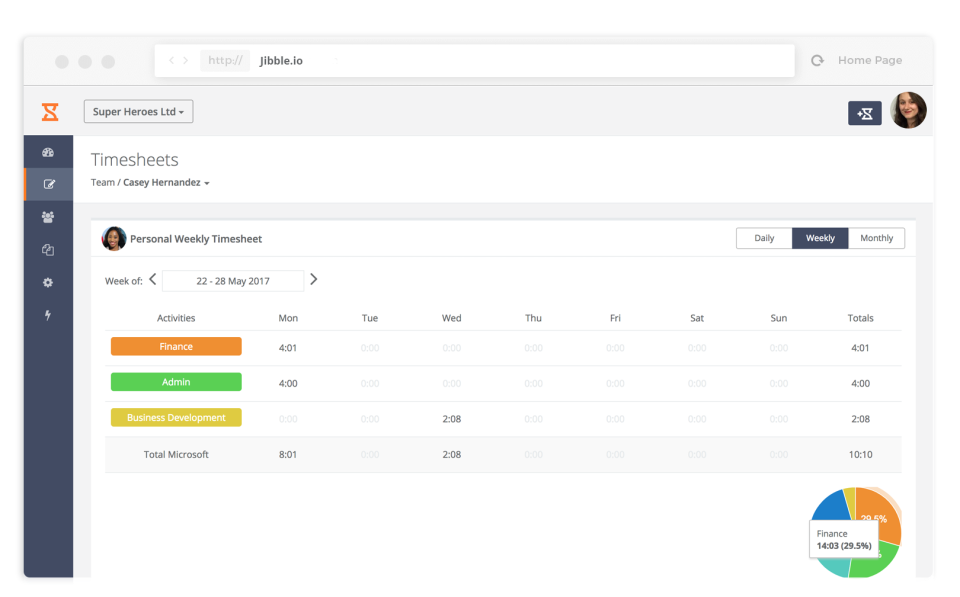Click the Fri column header
960x597 pixels.
click(x=615, y=318)
